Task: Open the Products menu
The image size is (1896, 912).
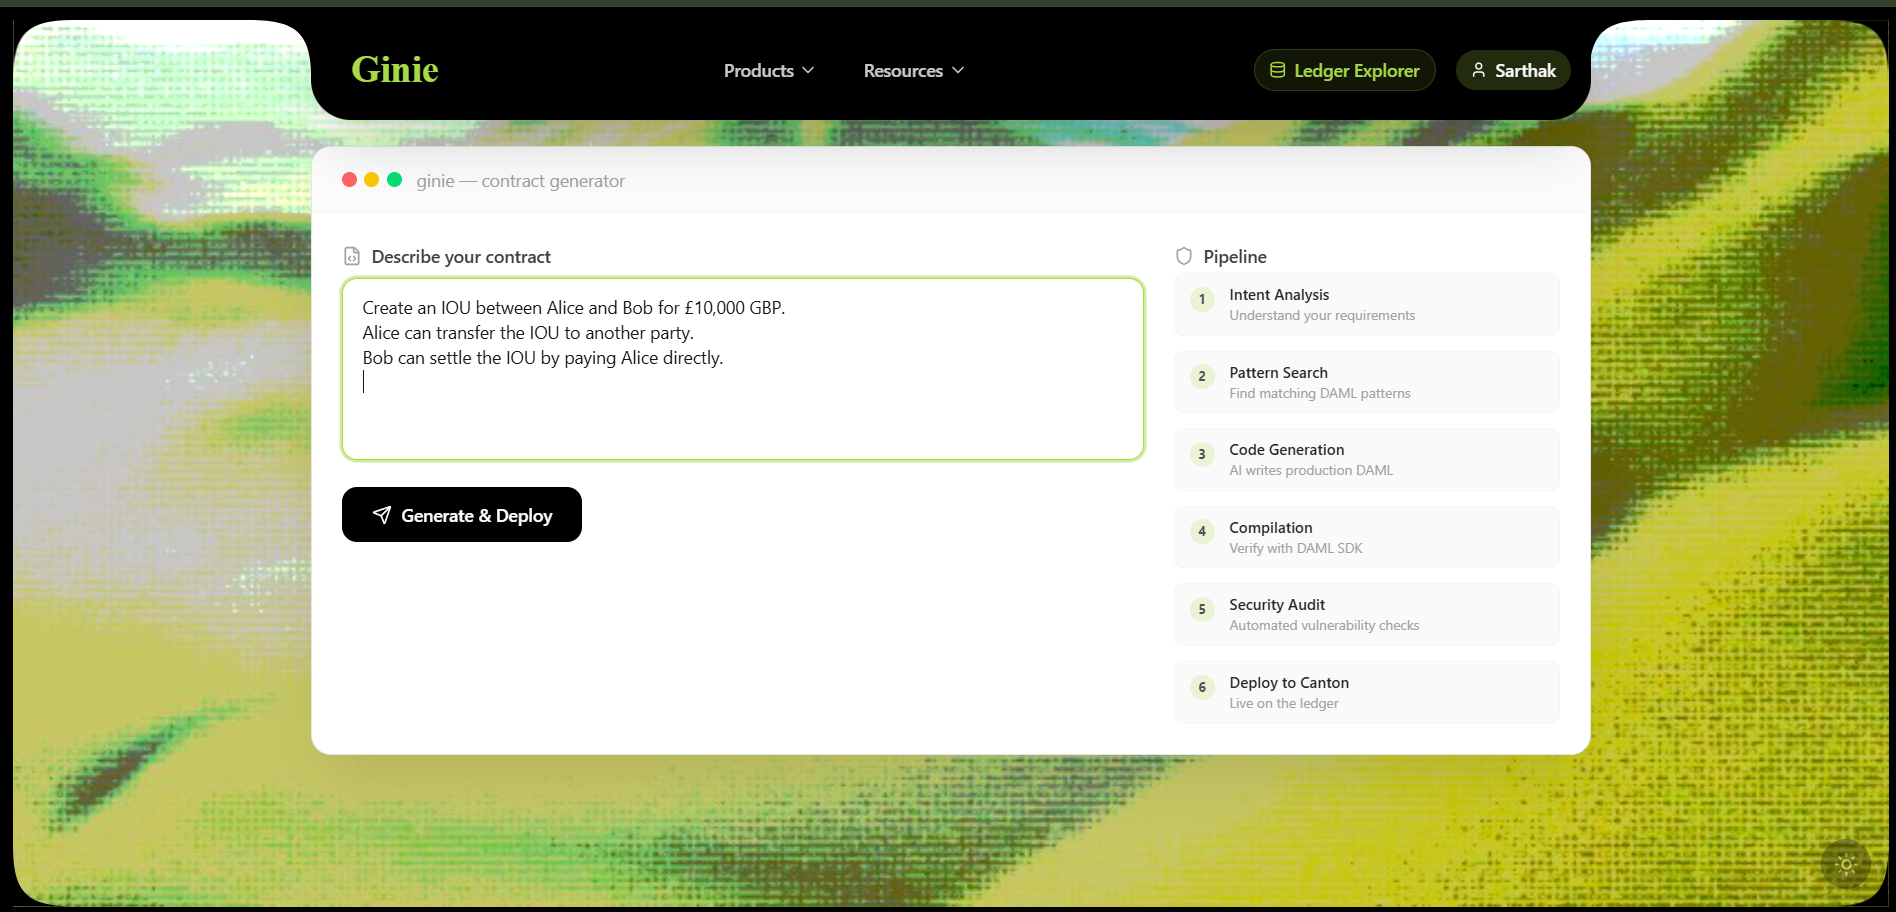Action: 769,70
